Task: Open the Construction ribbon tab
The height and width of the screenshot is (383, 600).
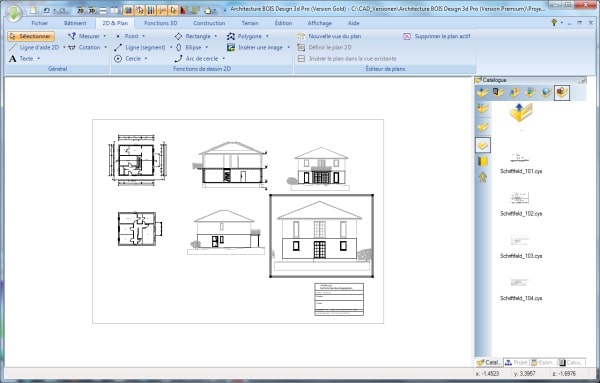Action: click(x=209, y=23)
